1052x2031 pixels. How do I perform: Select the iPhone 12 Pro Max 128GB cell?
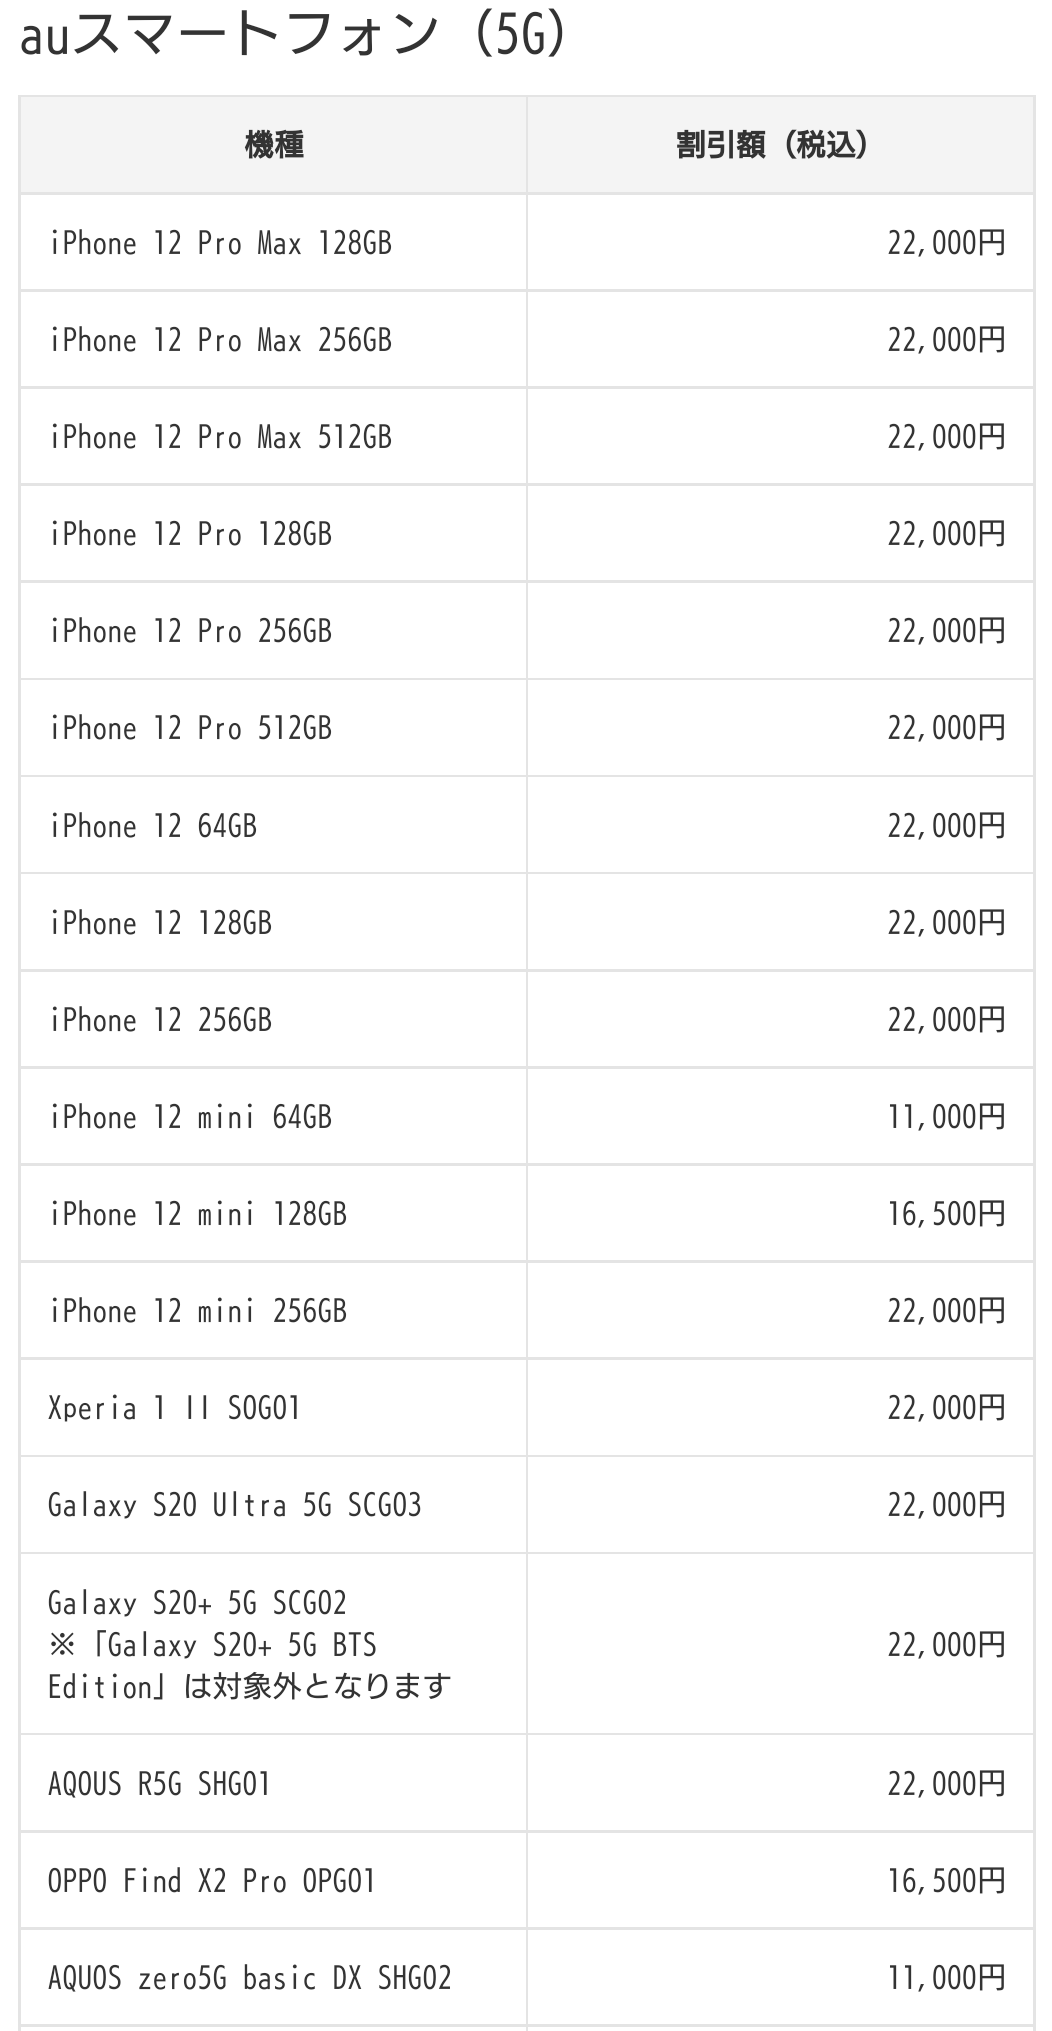(x=221, y=244)
